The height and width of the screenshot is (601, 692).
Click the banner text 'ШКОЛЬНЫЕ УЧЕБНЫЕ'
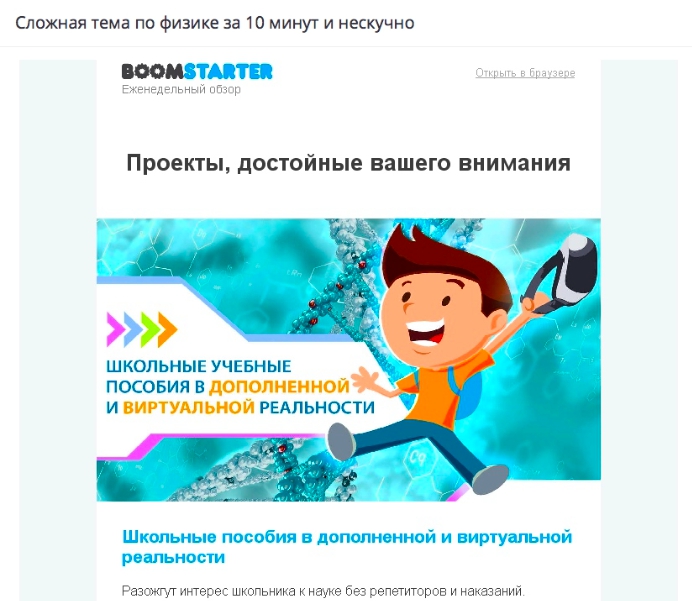(199, 366)
